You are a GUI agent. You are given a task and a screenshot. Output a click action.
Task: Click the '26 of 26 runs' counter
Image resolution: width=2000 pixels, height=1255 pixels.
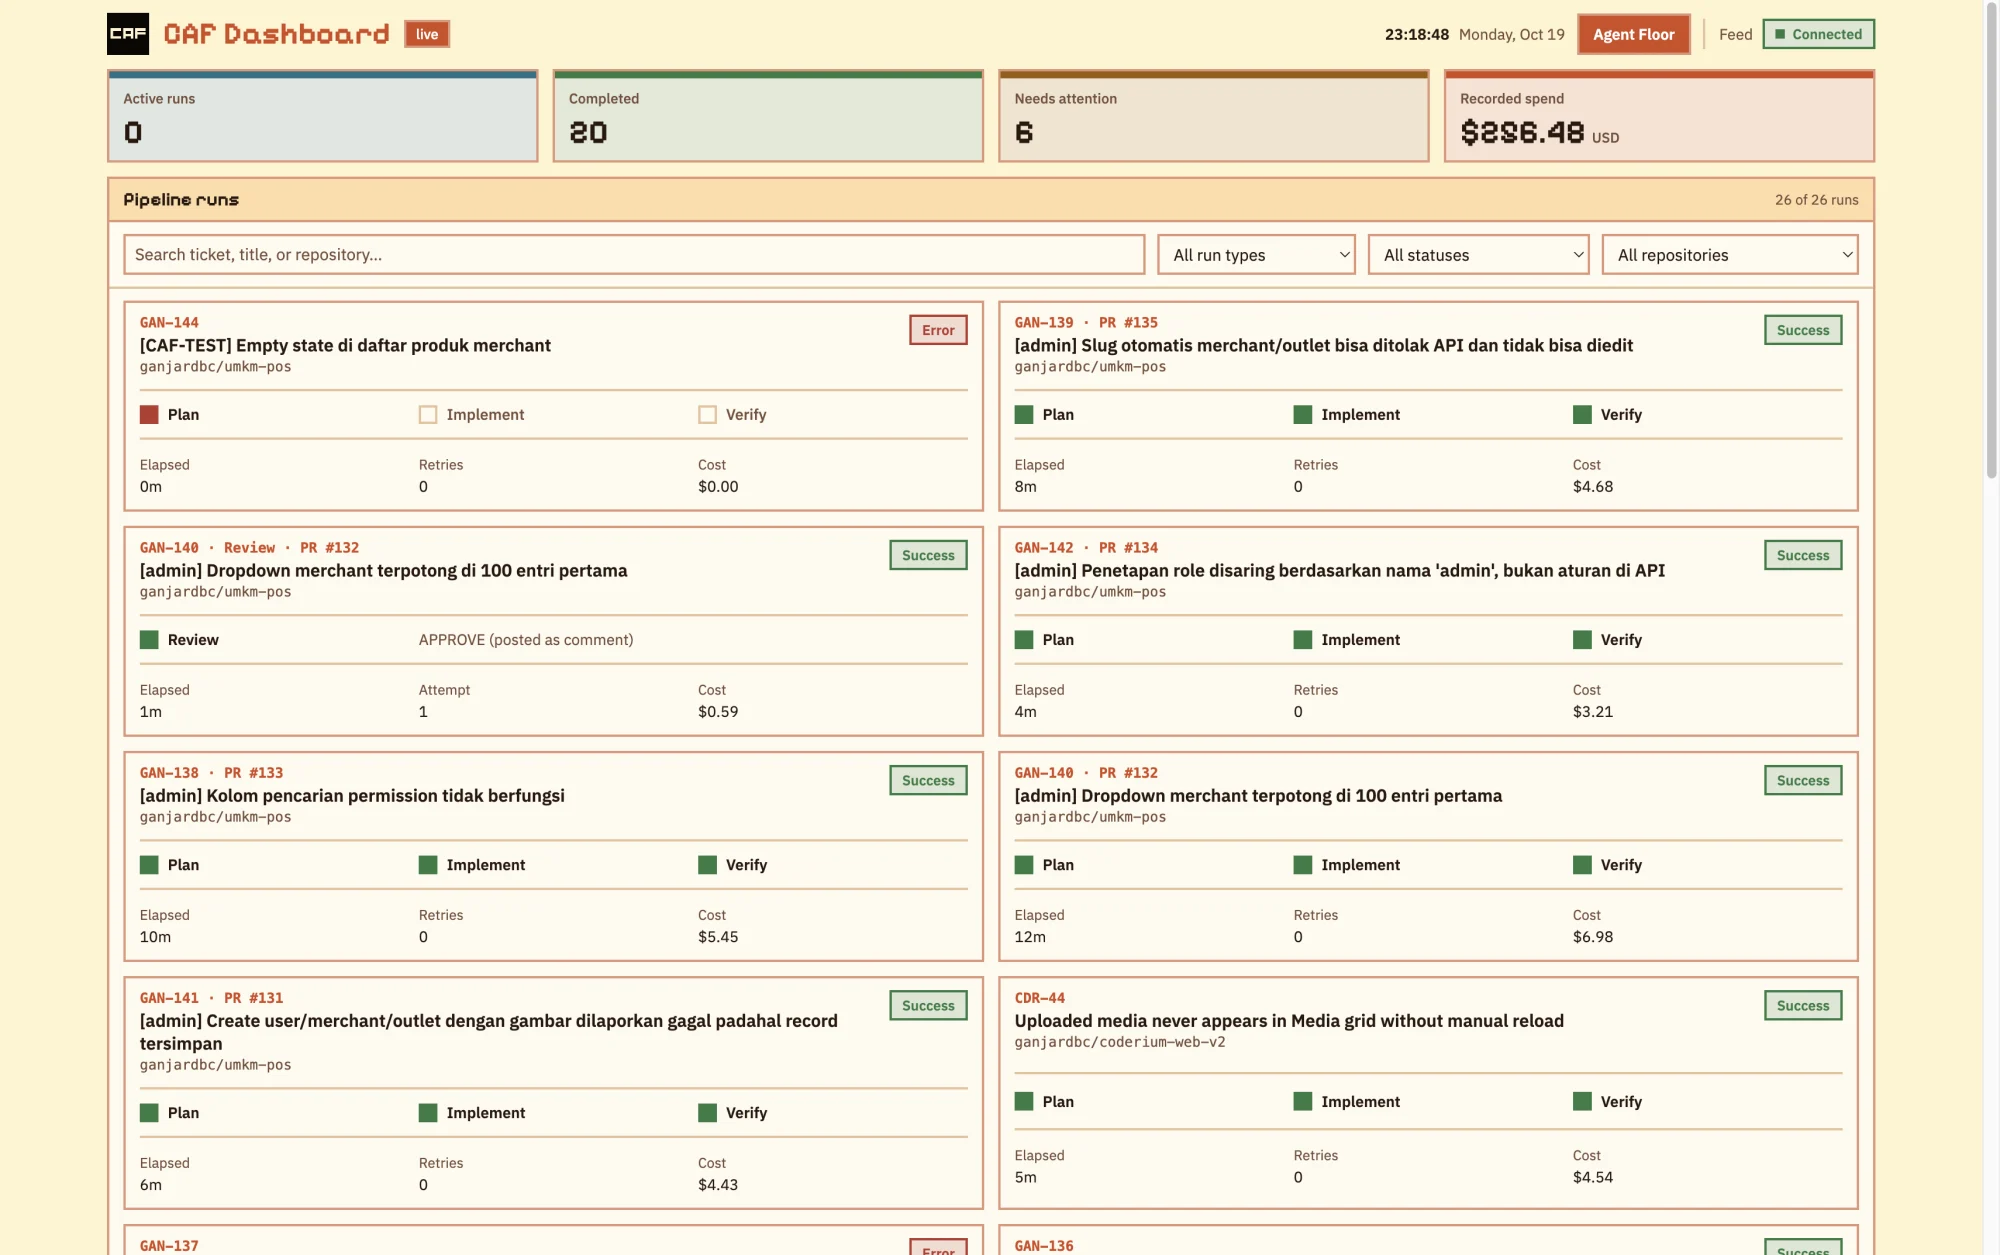tap(1816, 200)
